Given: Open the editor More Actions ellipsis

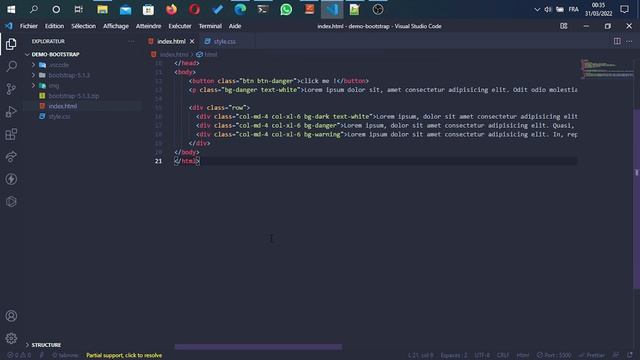Looking at the screenshot, I should tap(629, 41).
